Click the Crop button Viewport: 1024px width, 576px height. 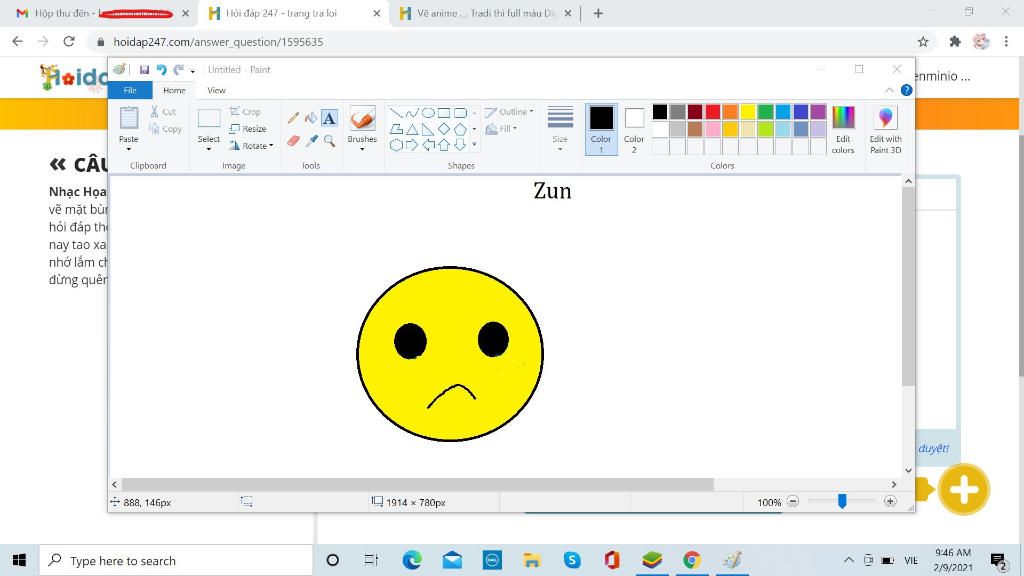pos(246,112)
